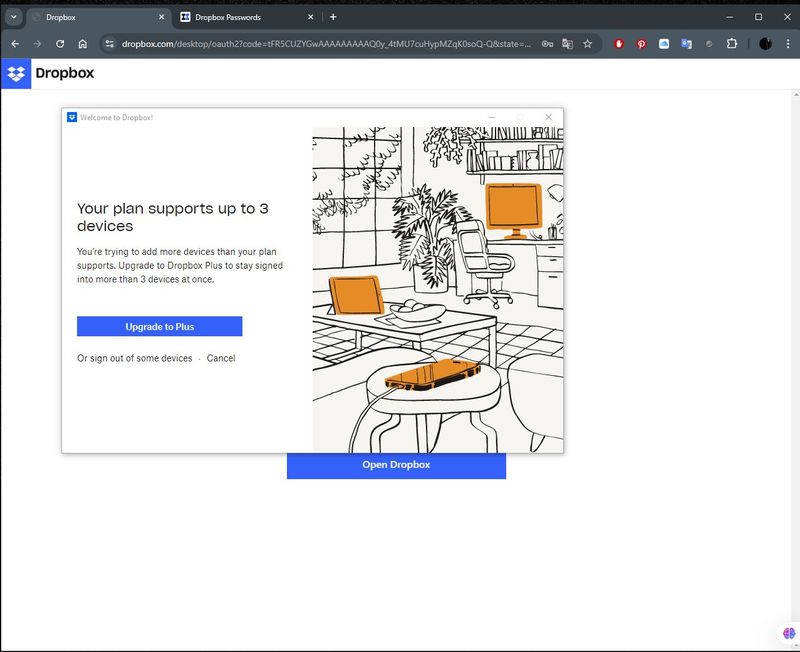
Task: Click the address bar URL
Action: [x=326, y=44]
